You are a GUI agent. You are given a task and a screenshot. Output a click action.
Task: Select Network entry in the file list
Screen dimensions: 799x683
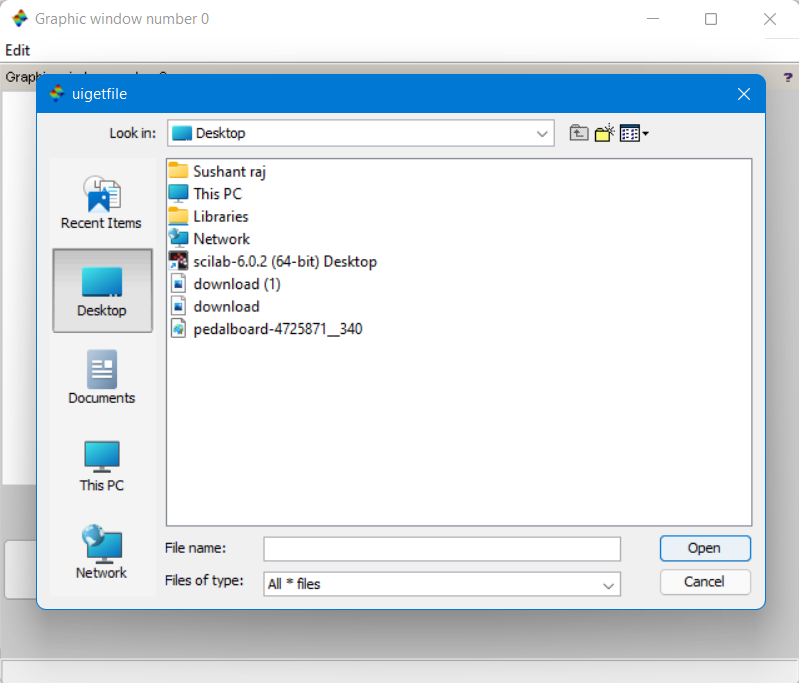click(x=209, y=239)
